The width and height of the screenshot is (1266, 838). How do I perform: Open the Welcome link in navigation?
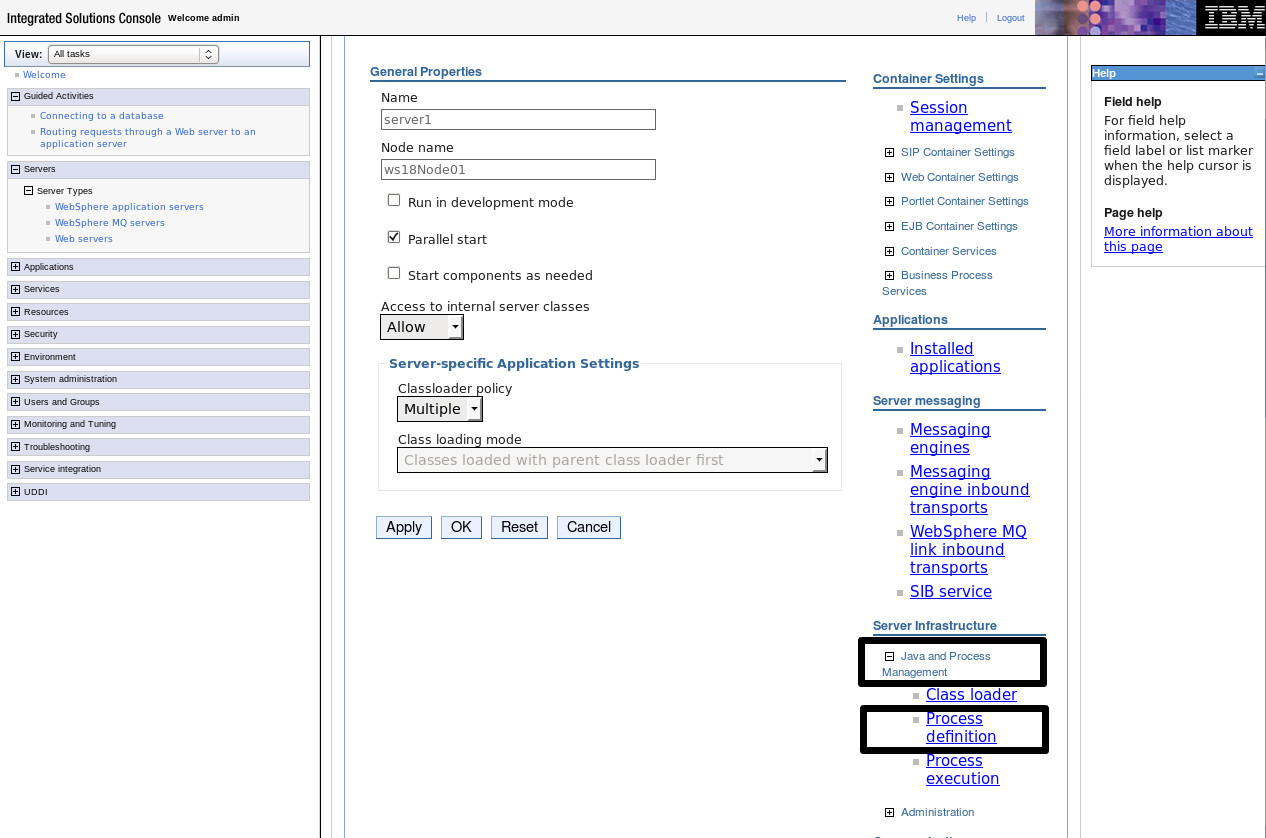(x=44, y=75)
